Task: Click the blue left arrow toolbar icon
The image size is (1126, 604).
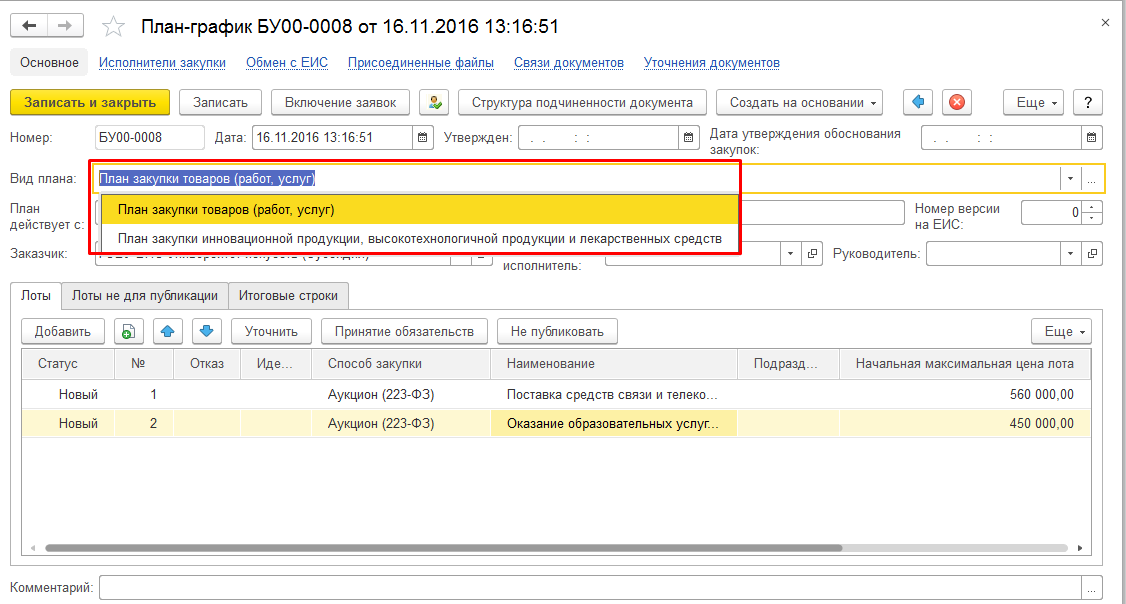Action: tap(917, 103)
